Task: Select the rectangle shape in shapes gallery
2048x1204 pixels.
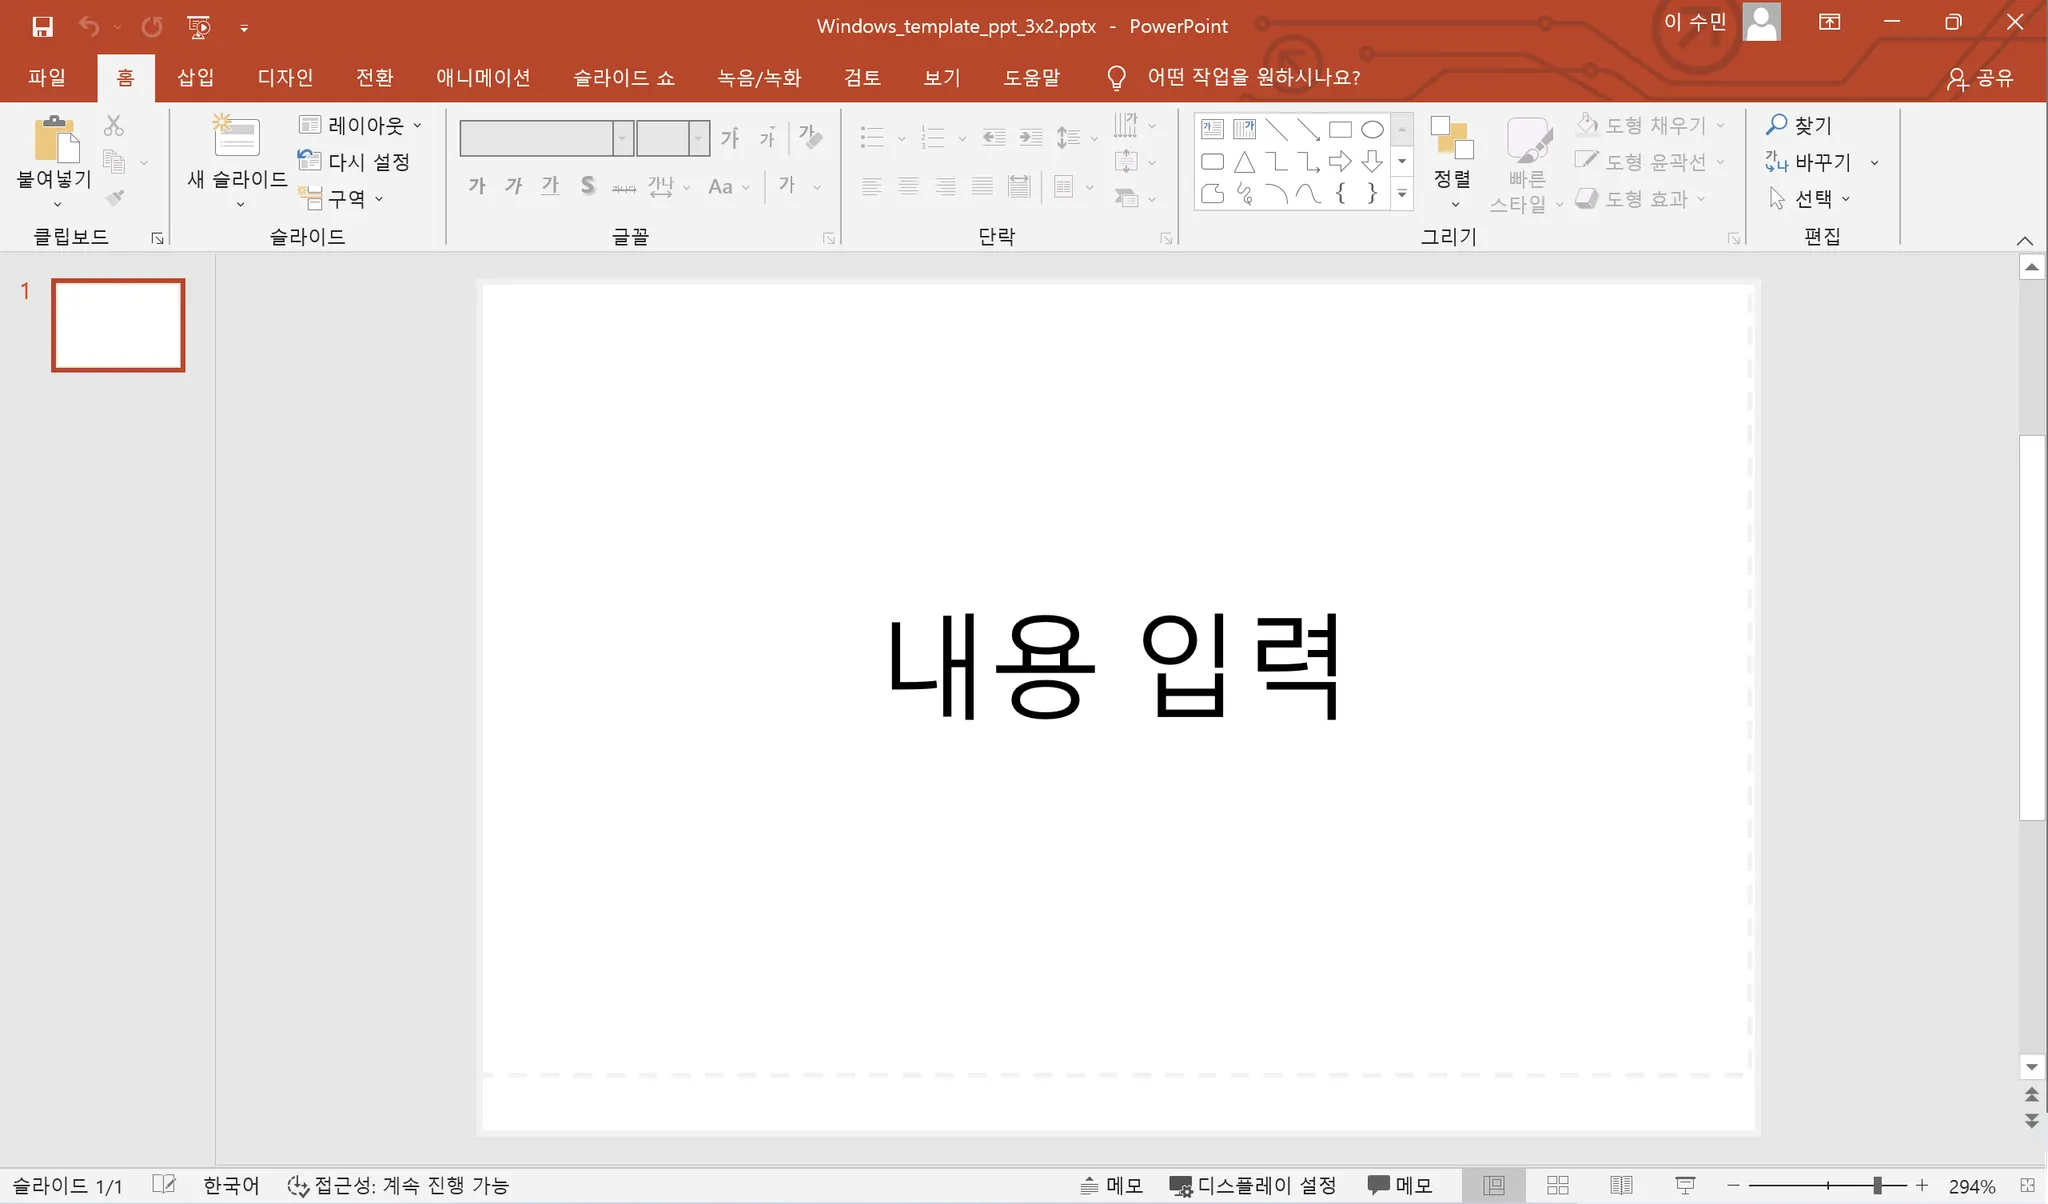Action: coord(1340,129)
